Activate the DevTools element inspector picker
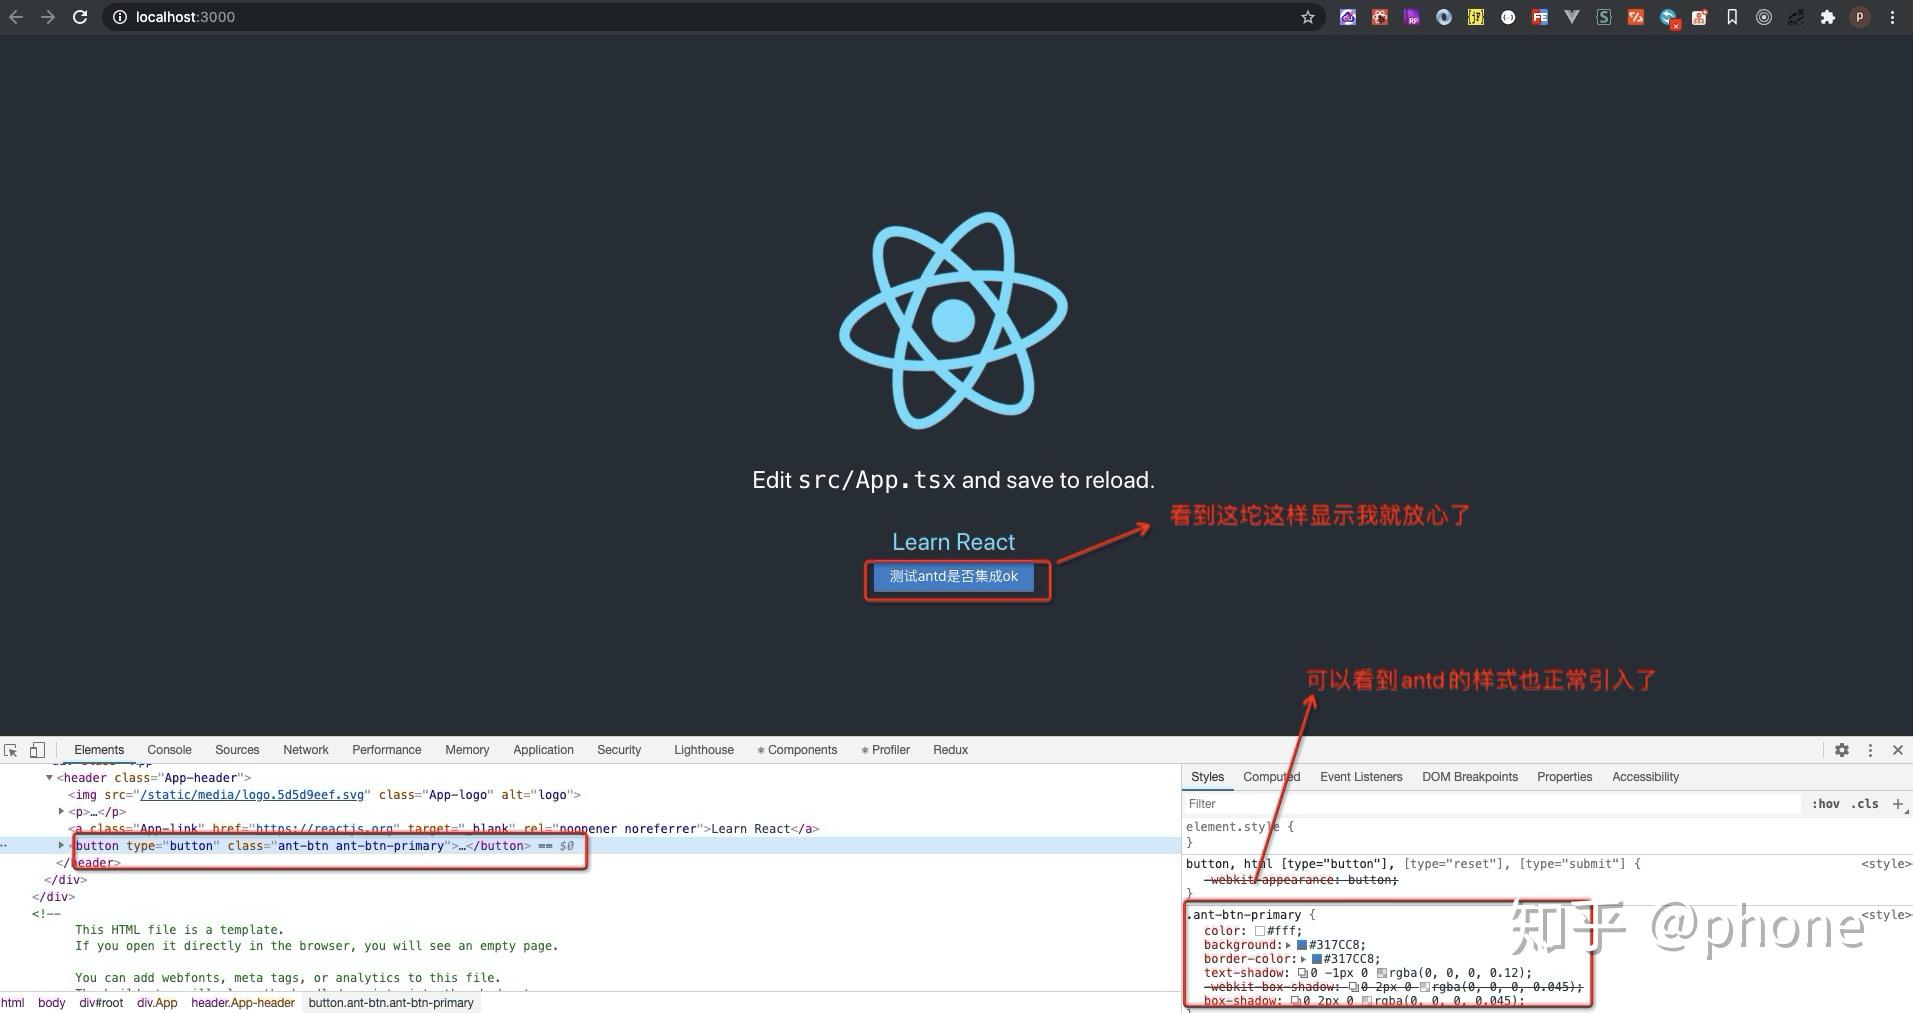1913x1013 pixels. point(11,750)
